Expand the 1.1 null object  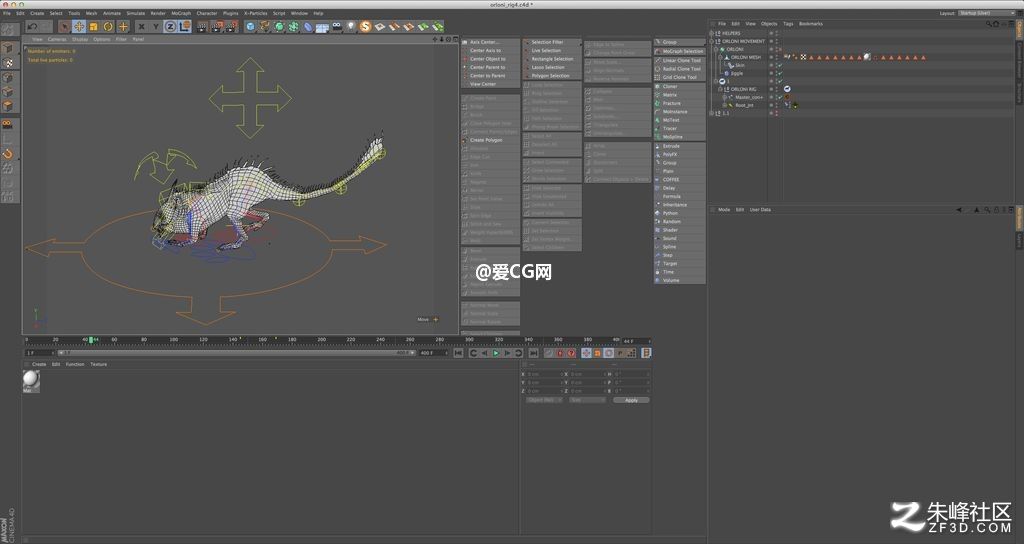pos(712,113)
